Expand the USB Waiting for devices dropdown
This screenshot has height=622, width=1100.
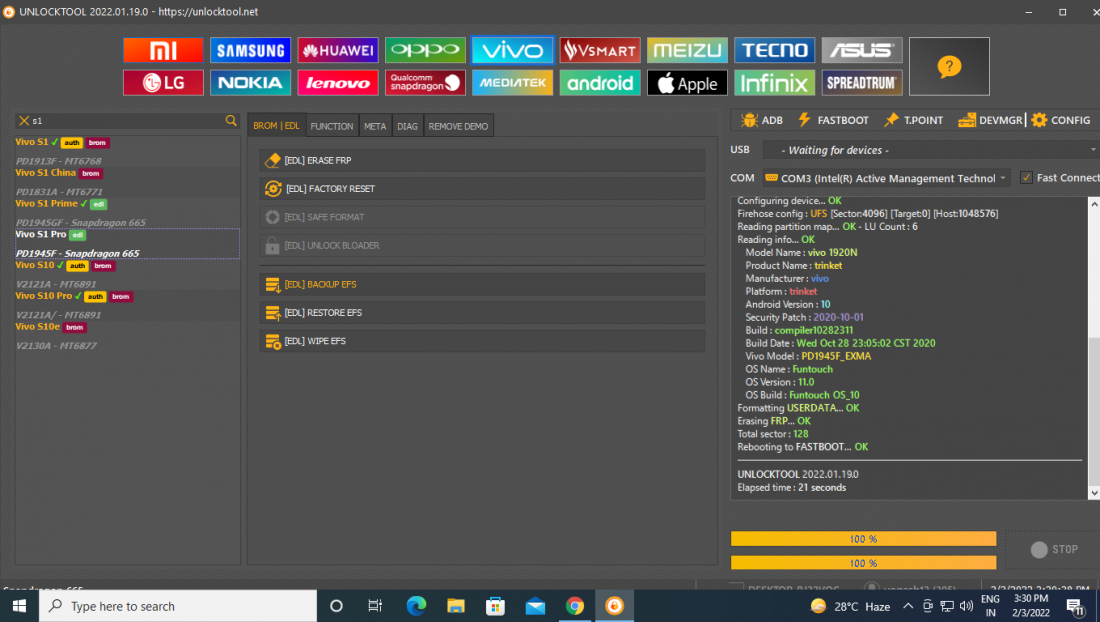click(930, 150)
